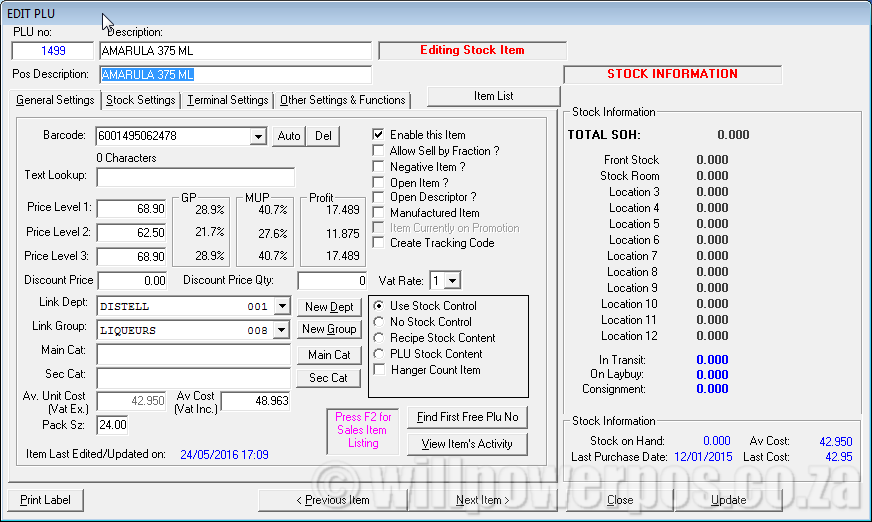872x522 pixels.
Task: Open the Link Group dropdown
Action: pyautogui.click(x=282, y=329)
